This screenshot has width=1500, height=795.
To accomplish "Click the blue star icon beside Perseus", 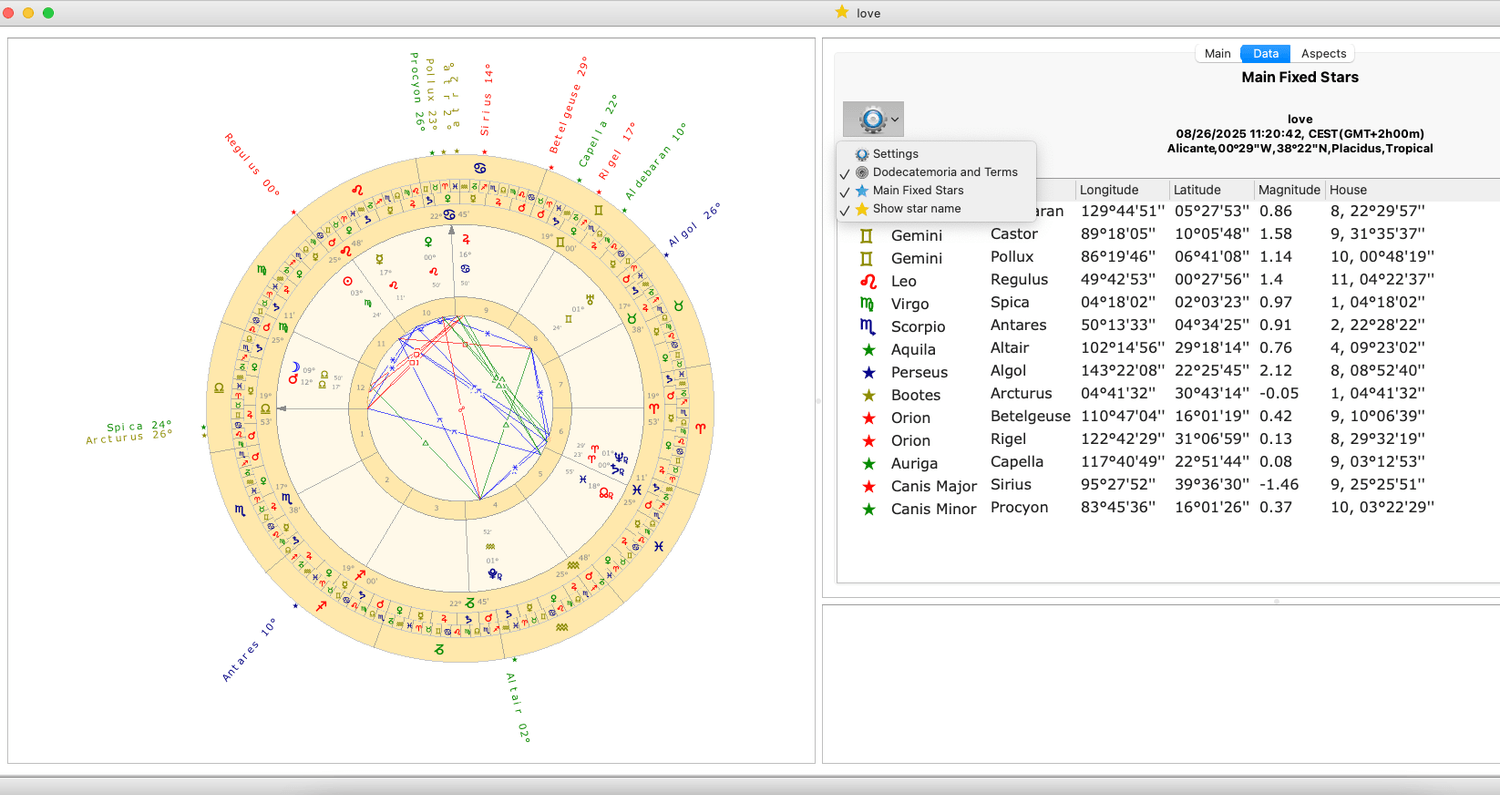I will tap(868, 372).
